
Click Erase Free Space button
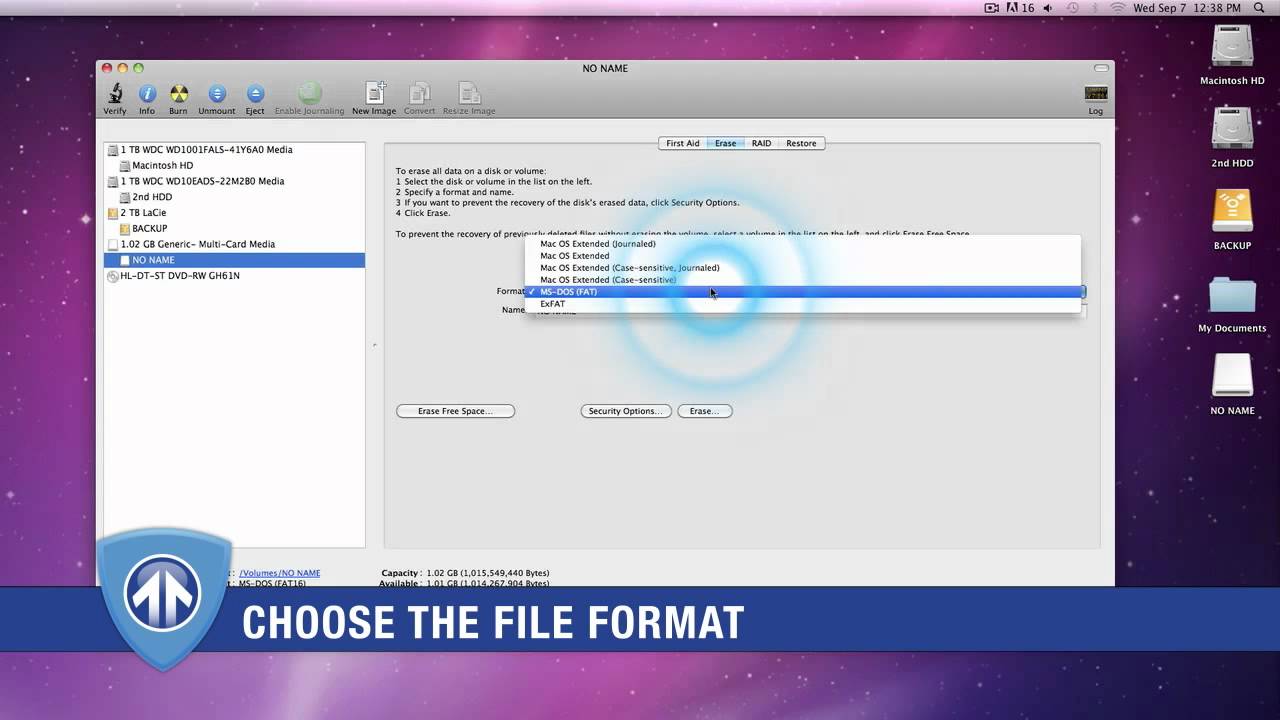coord(455,411)
